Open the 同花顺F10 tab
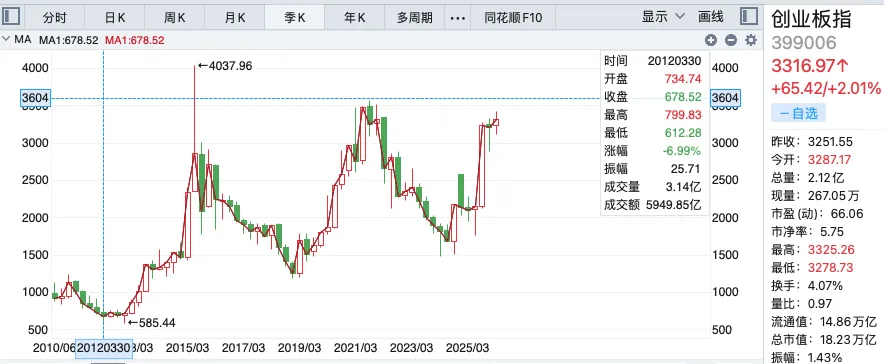Viewport: 884px width, 364px height. point(513,18)
